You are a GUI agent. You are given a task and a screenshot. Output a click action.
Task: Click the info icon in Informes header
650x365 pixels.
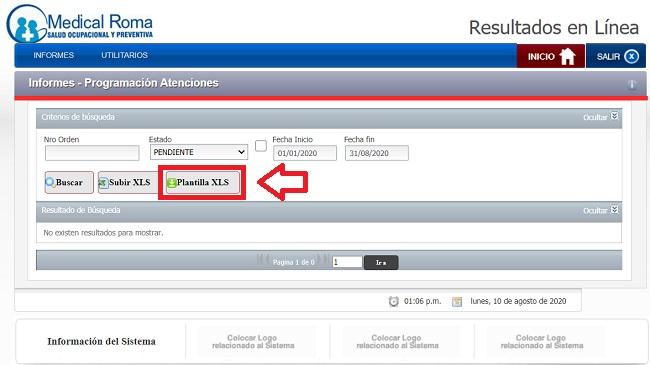point(631,85)
